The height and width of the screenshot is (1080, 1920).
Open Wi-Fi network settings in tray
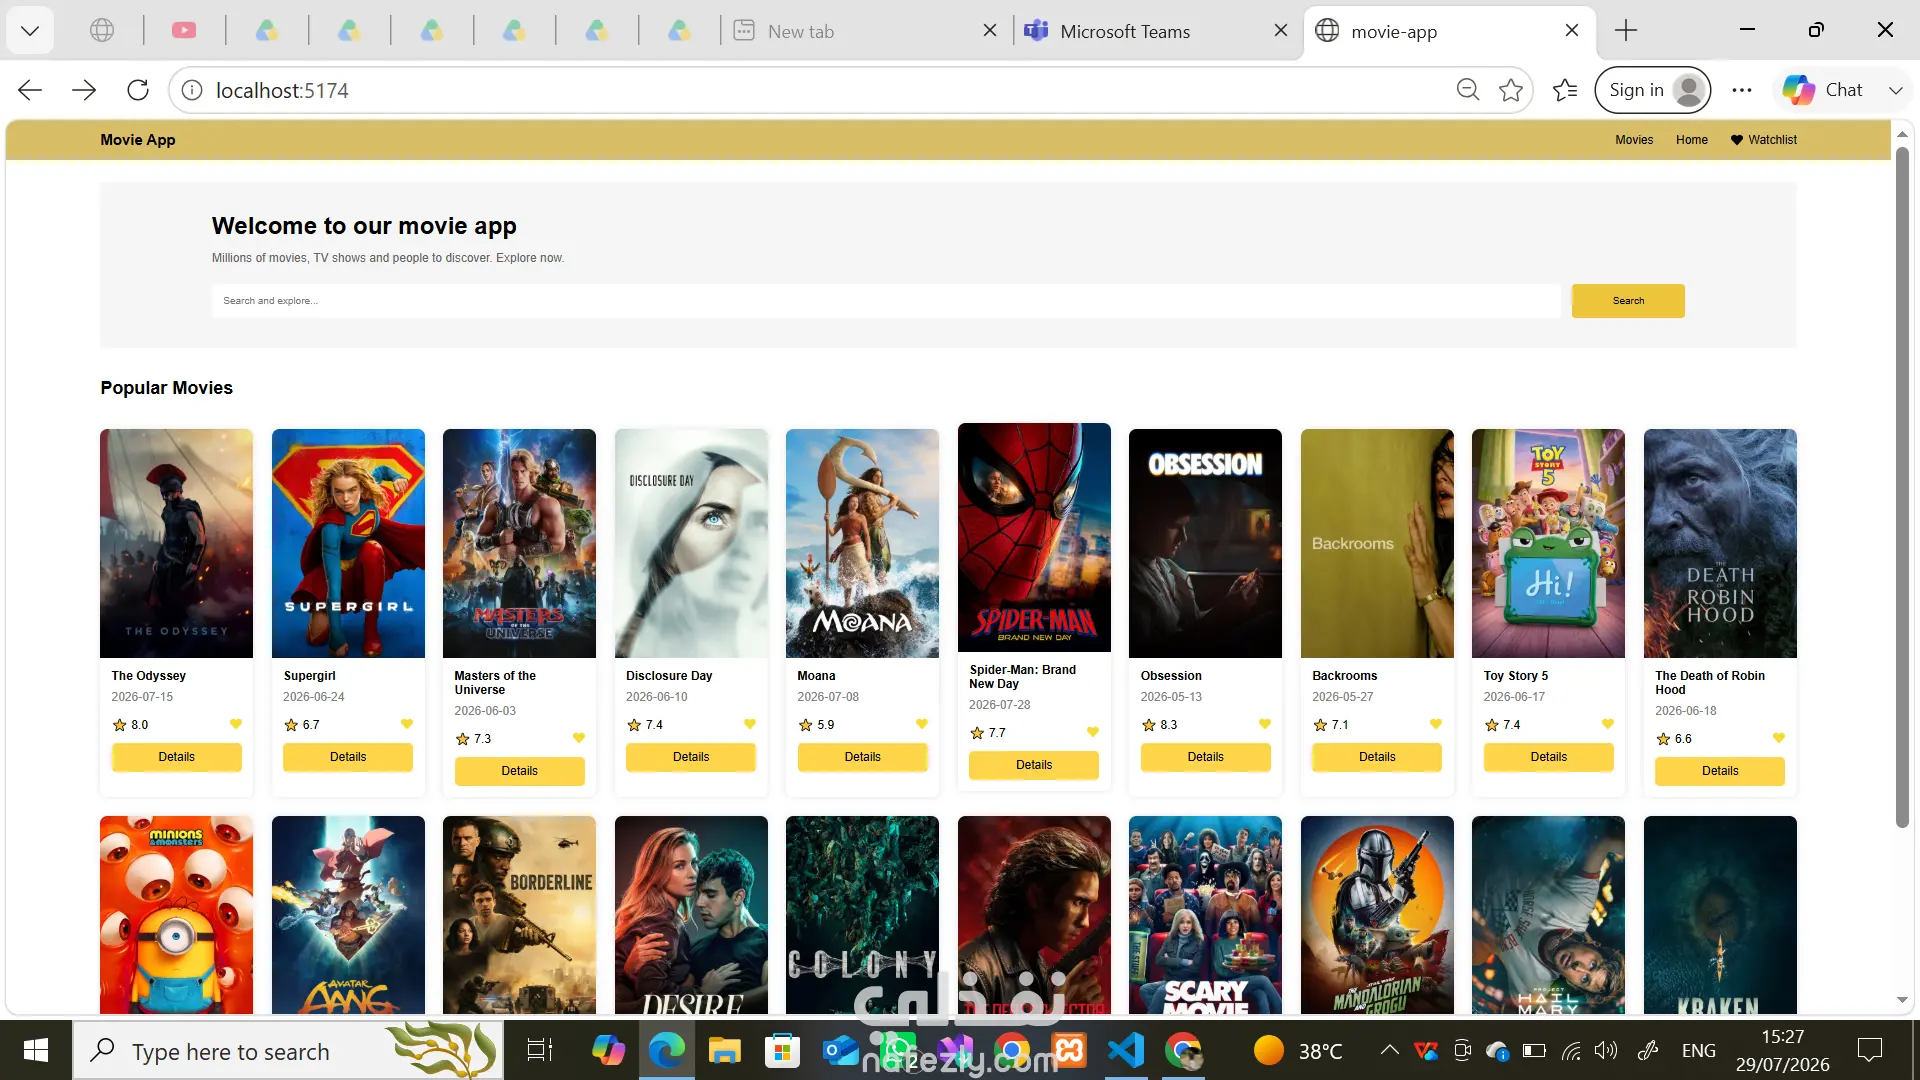1571,1050
